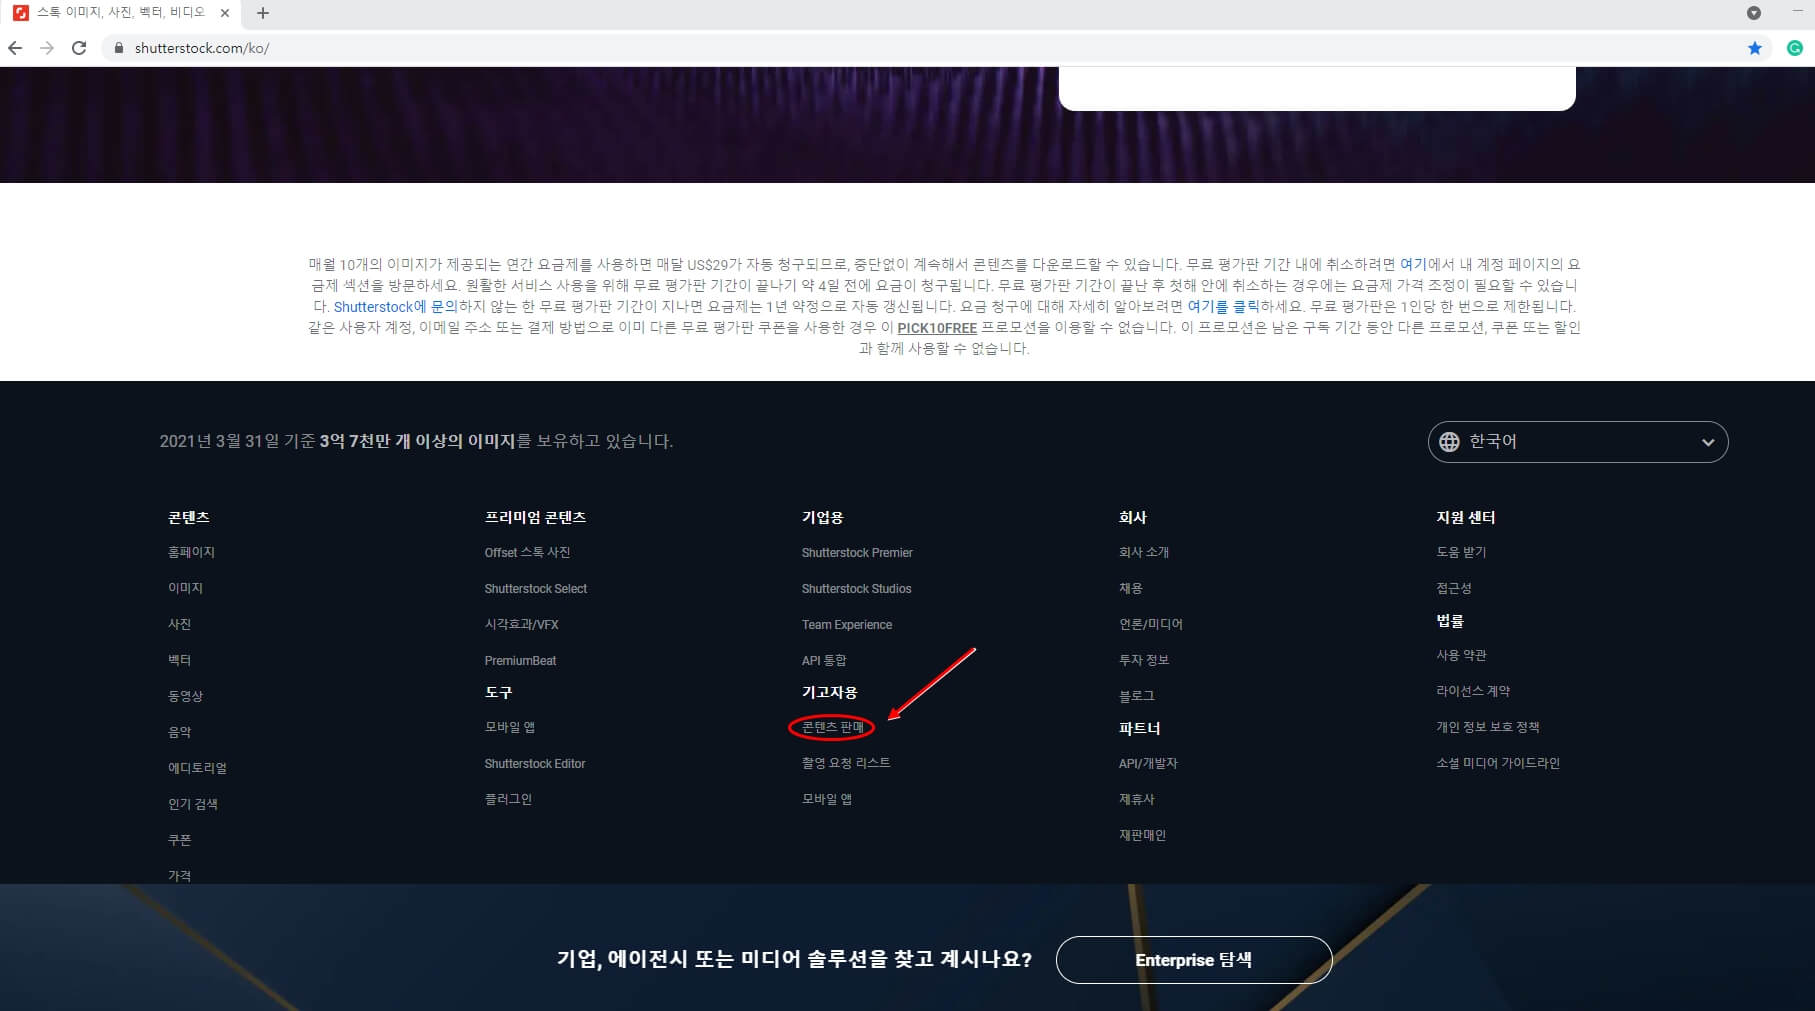The width and height of the screenshot is (1815, 1011).
Task: Open 모바일 앱 link under 도구
Action: click(509, 727)
